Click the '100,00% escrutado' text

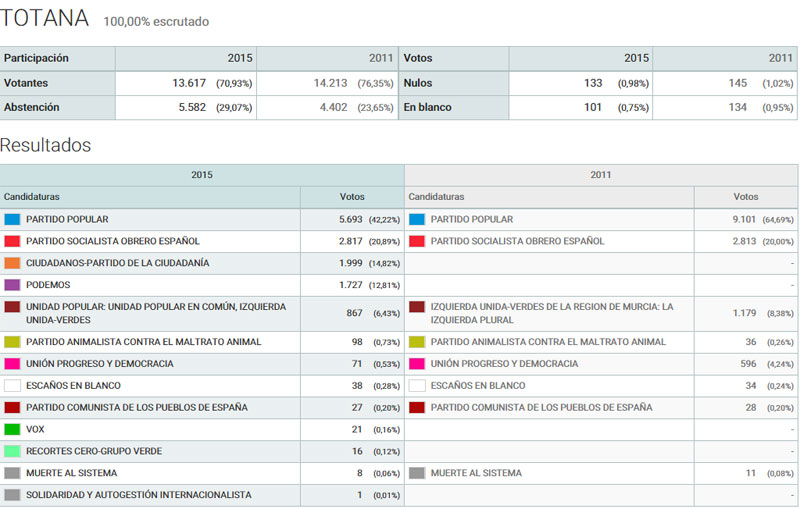(x=156, y=21)
